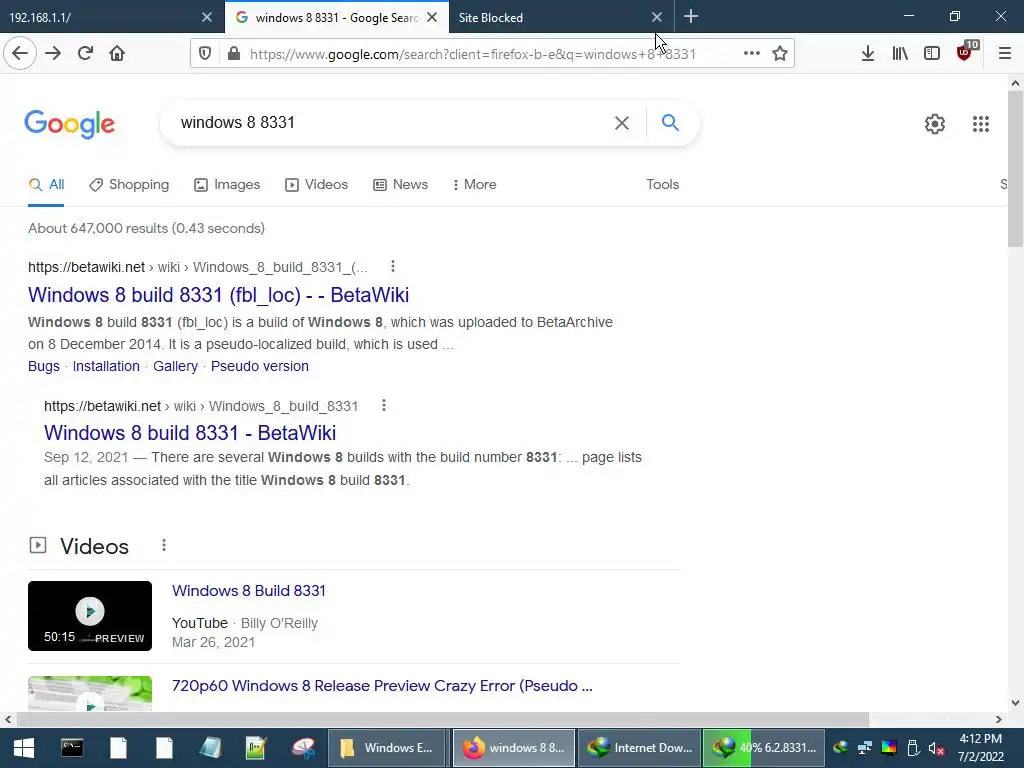The image size is (1024, 768).
Task: Open the uBlock Origin extension icon
Action: [x=965, y=52]
